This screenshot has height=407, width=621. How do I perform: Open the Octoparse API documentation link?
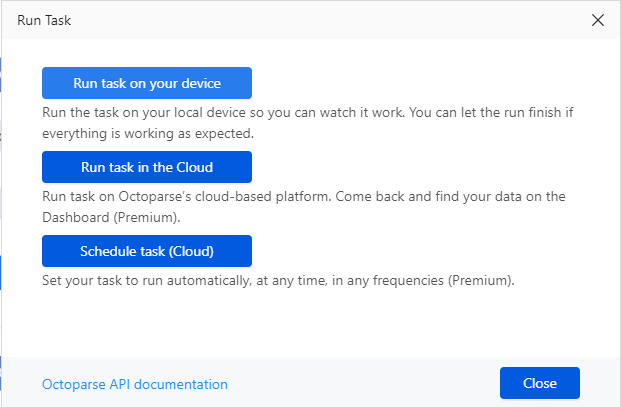(x=135, y=384)
